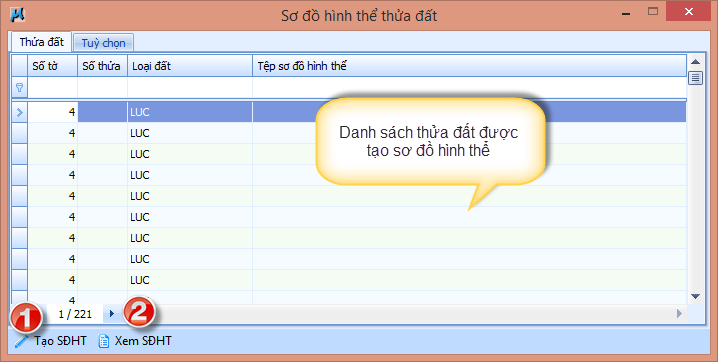Select the Thửa đất tab
Image resolution: width=718 pixels, height=362 pixels.
[41, 42]
